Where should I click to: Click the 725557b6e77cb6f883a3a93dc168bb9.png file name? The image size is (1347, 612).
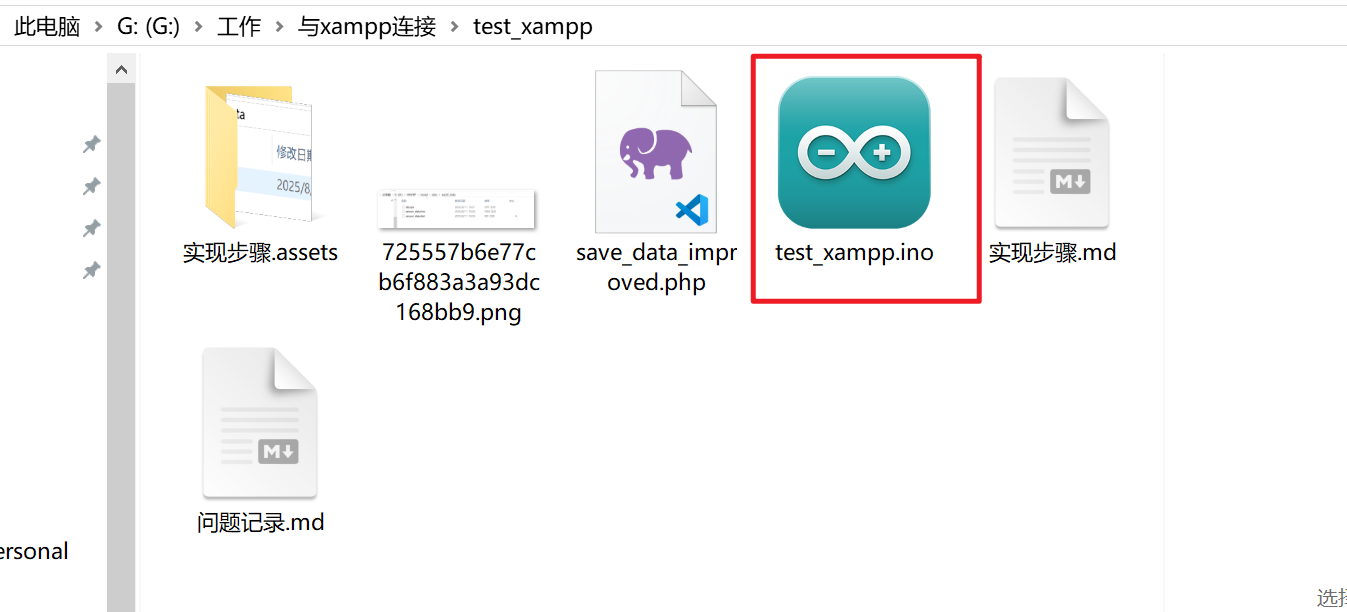pos(459,282)
